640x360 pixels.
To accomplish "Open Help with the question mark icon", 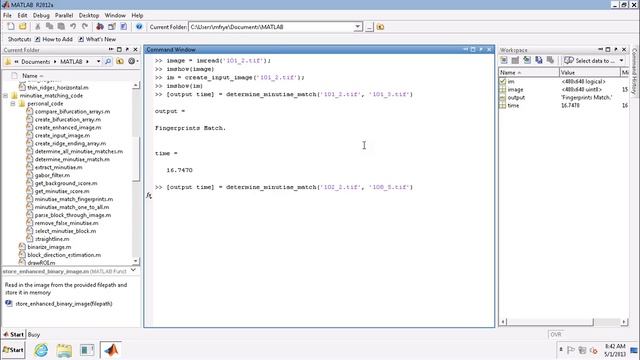I will pos(139,27).
